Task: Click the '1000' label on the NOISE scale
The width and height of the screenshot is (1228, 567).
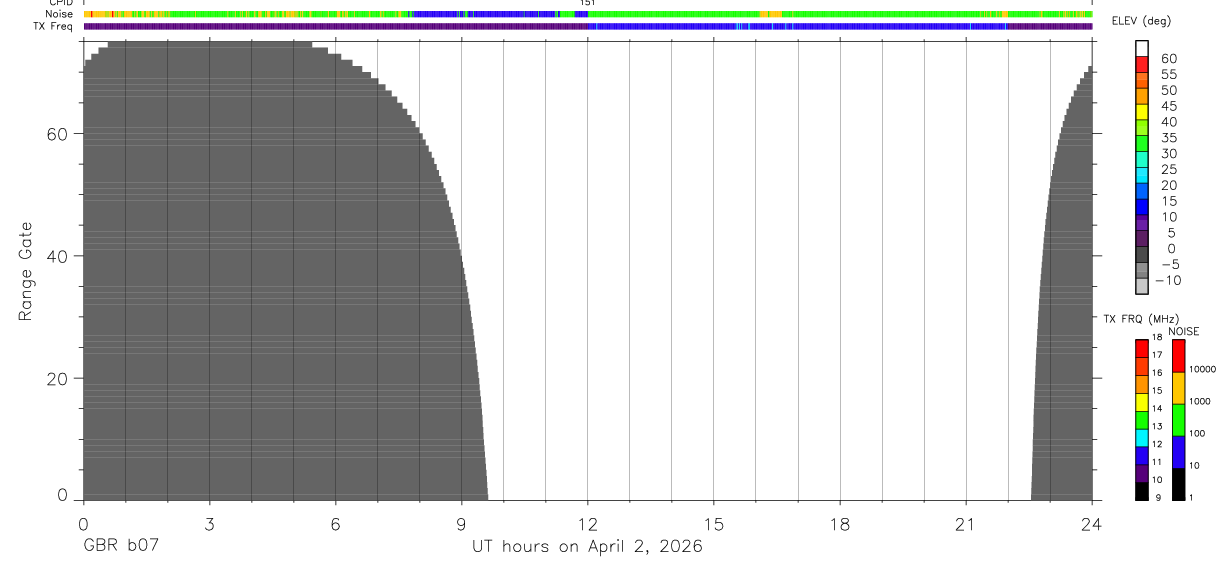Action: point(1200,401)
